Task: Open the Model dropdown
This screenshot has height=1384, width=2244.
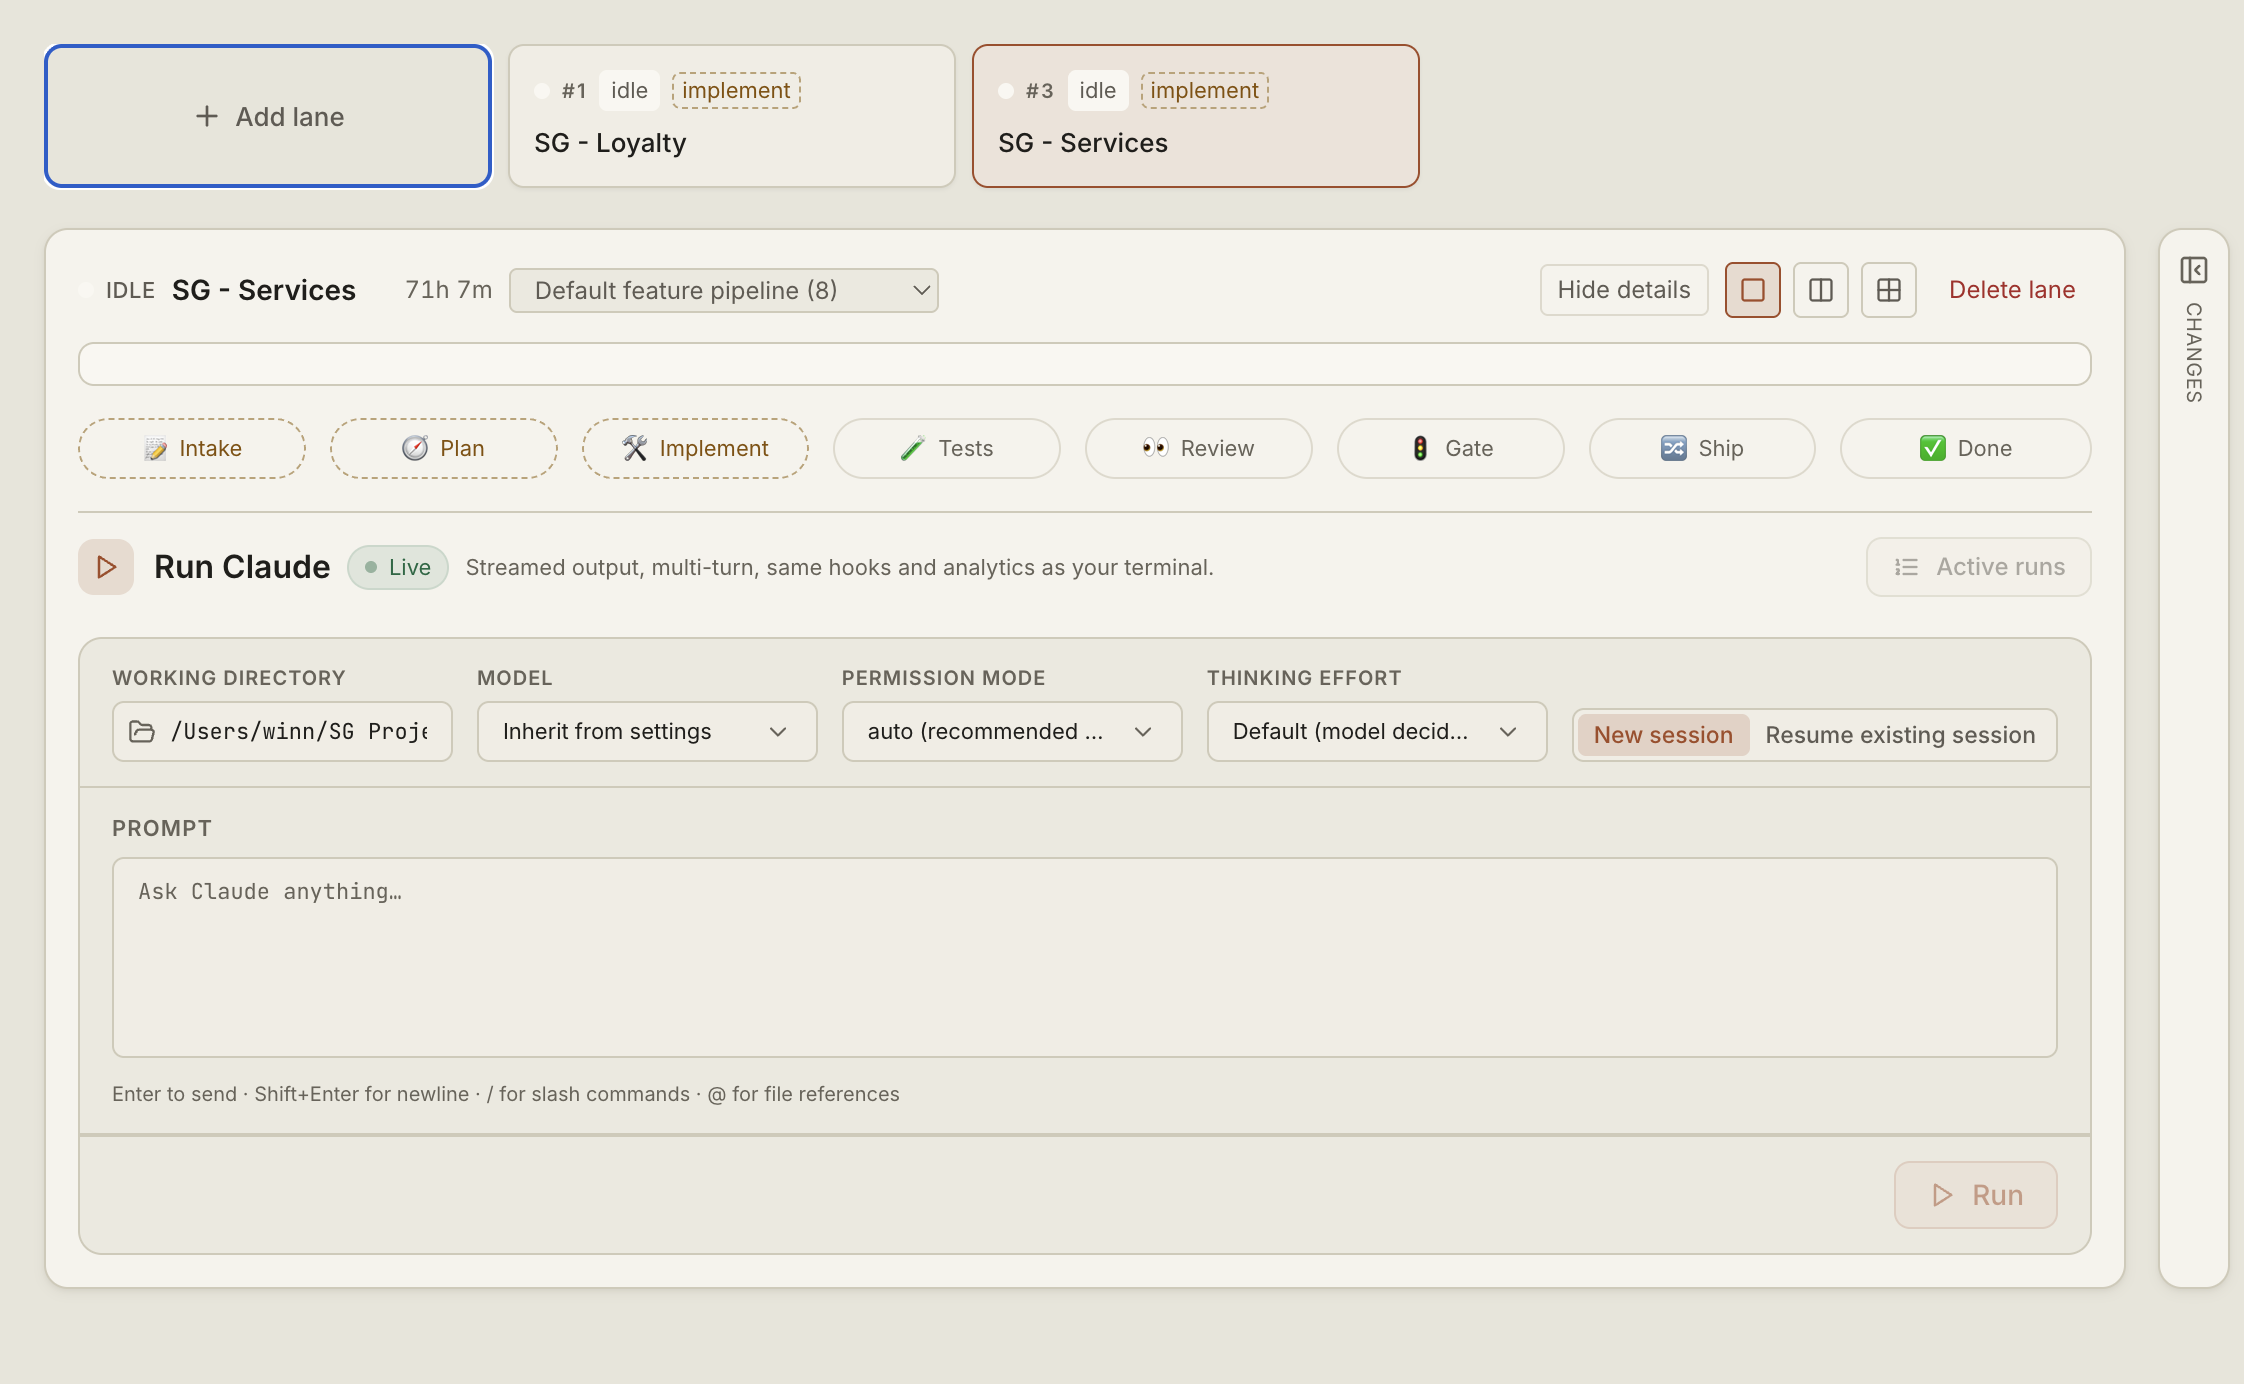Action: coord(647,732)
